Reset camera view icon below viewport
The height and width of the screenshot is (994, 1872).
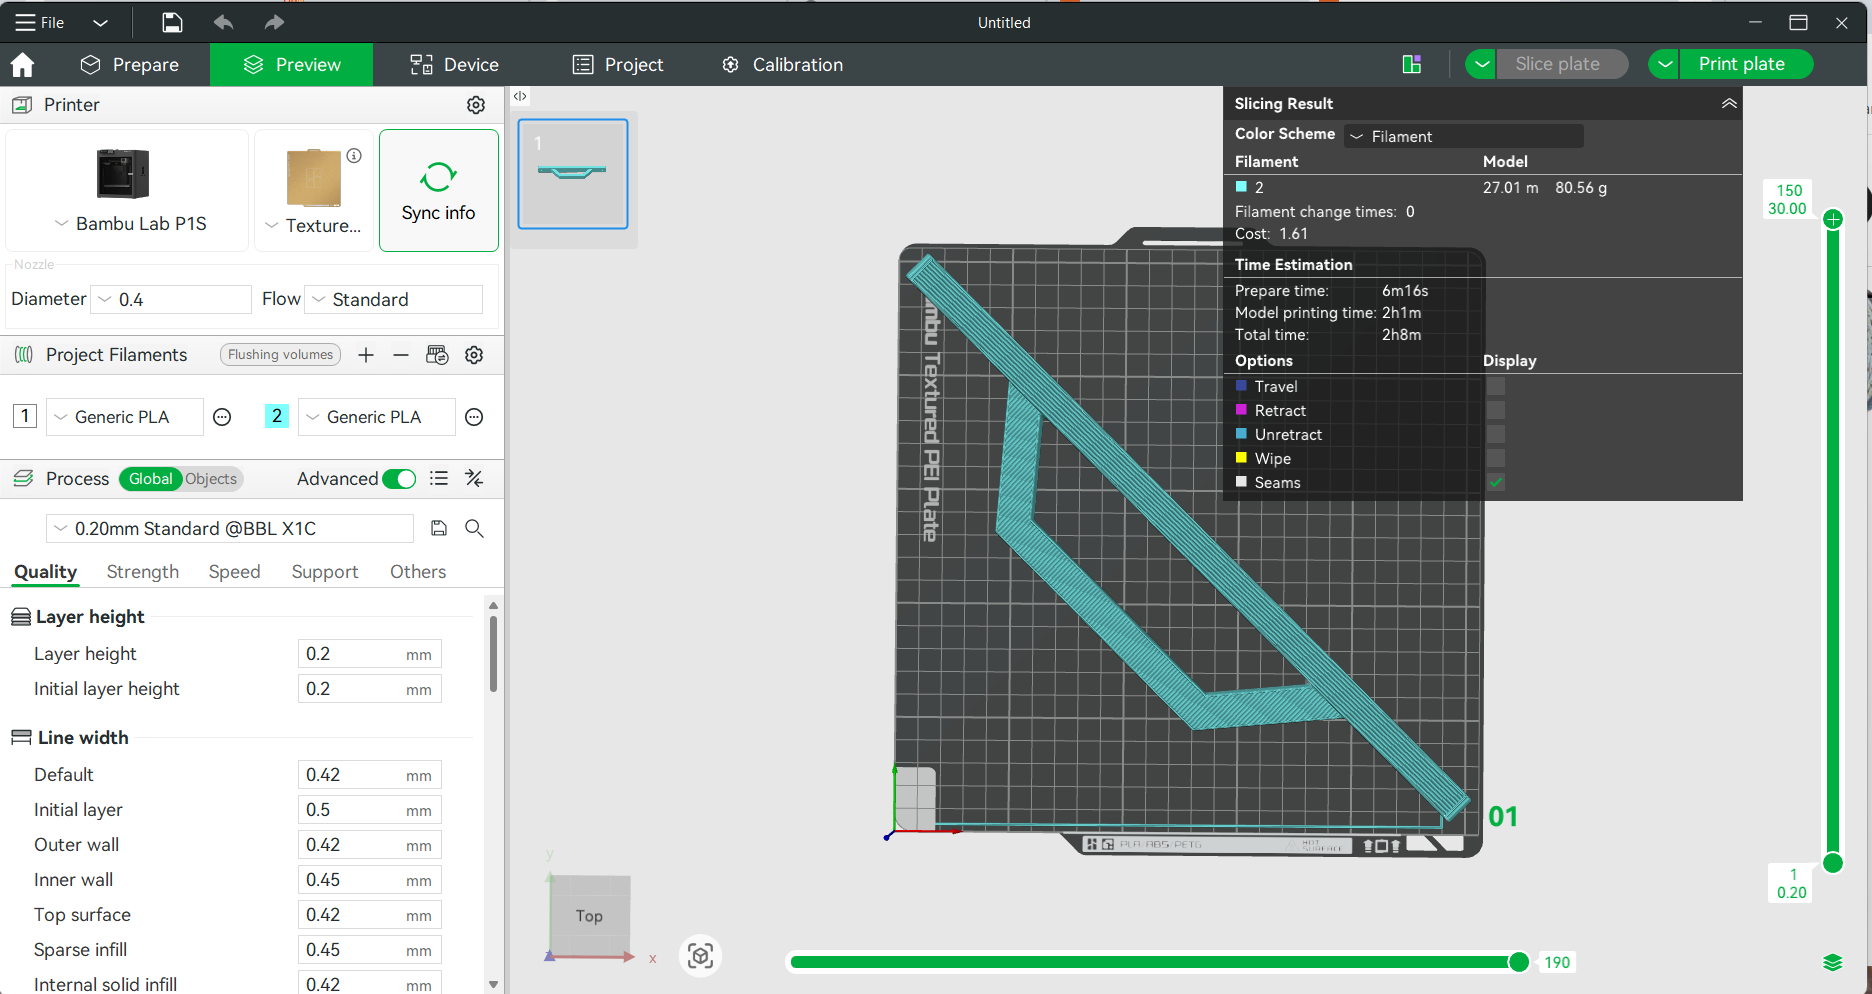point(700,956)
